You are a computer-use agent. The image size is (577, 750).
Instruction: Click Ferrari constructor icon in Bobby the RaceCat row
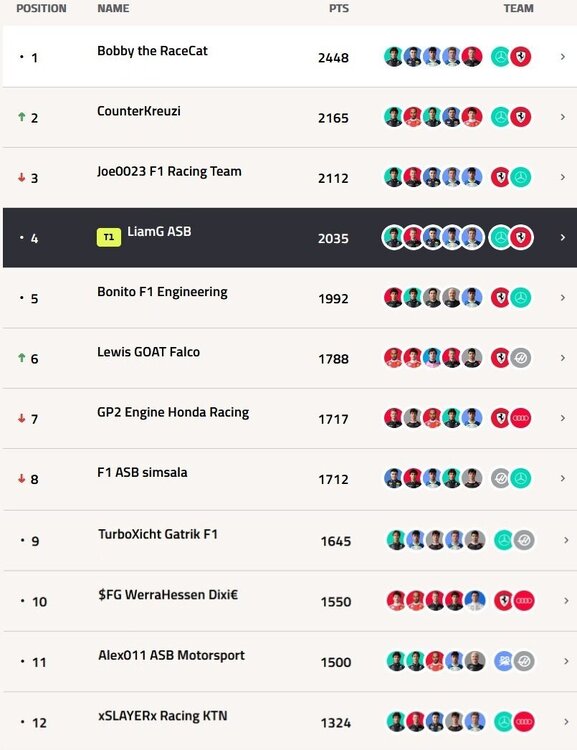click(521, 57)
